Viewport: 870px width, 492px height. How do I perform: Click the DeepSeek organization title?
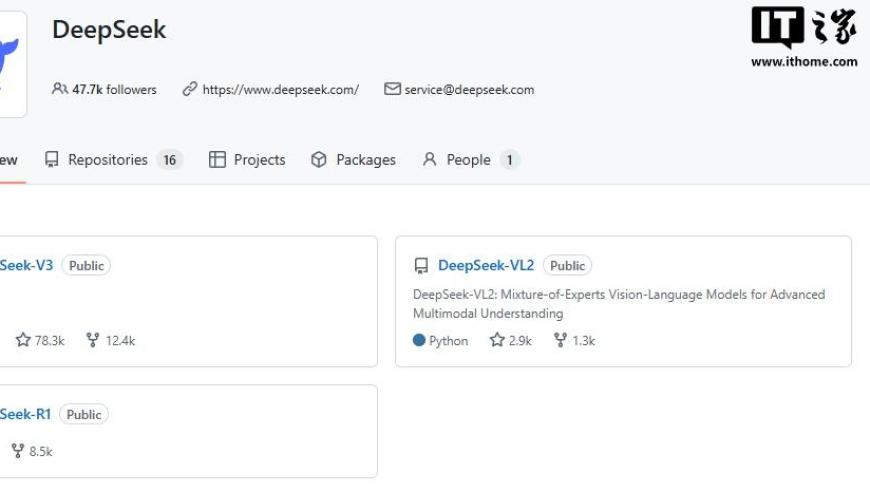[109, 30]
